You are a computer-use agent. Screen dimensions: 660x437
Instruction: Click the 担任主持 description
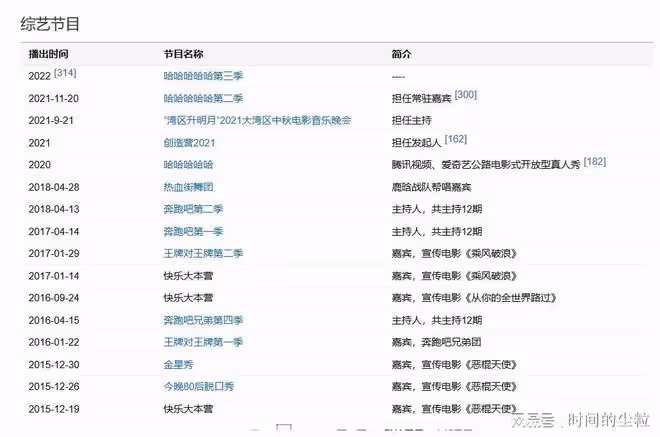tap(411, 120)
